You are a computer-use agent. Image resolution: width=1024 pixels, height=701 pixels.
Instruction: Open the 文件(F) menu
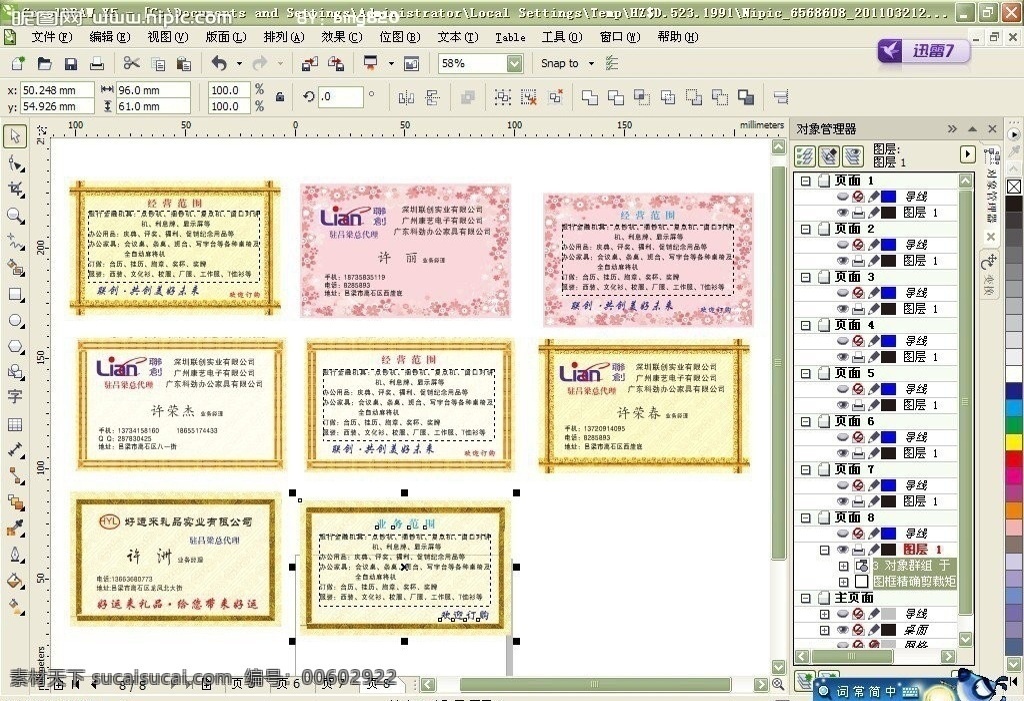coord(51,37)
